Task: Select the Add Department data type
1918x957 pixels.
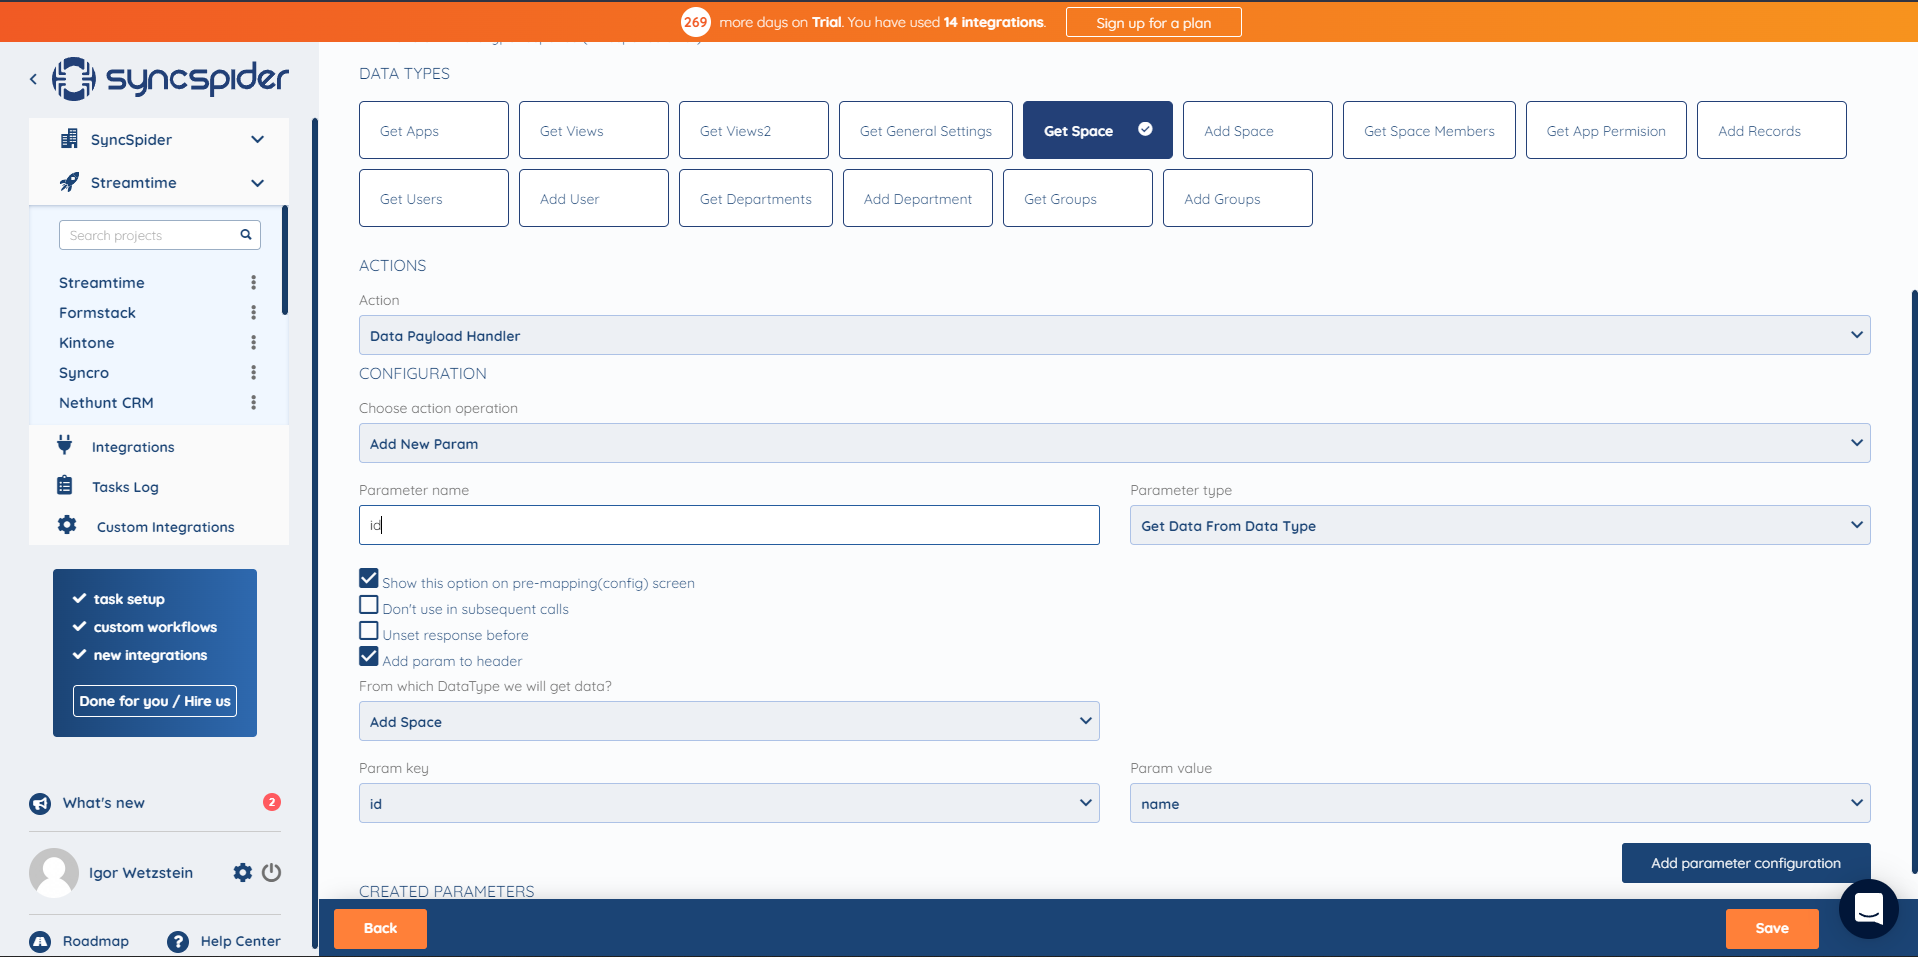Action: point(918,198)
